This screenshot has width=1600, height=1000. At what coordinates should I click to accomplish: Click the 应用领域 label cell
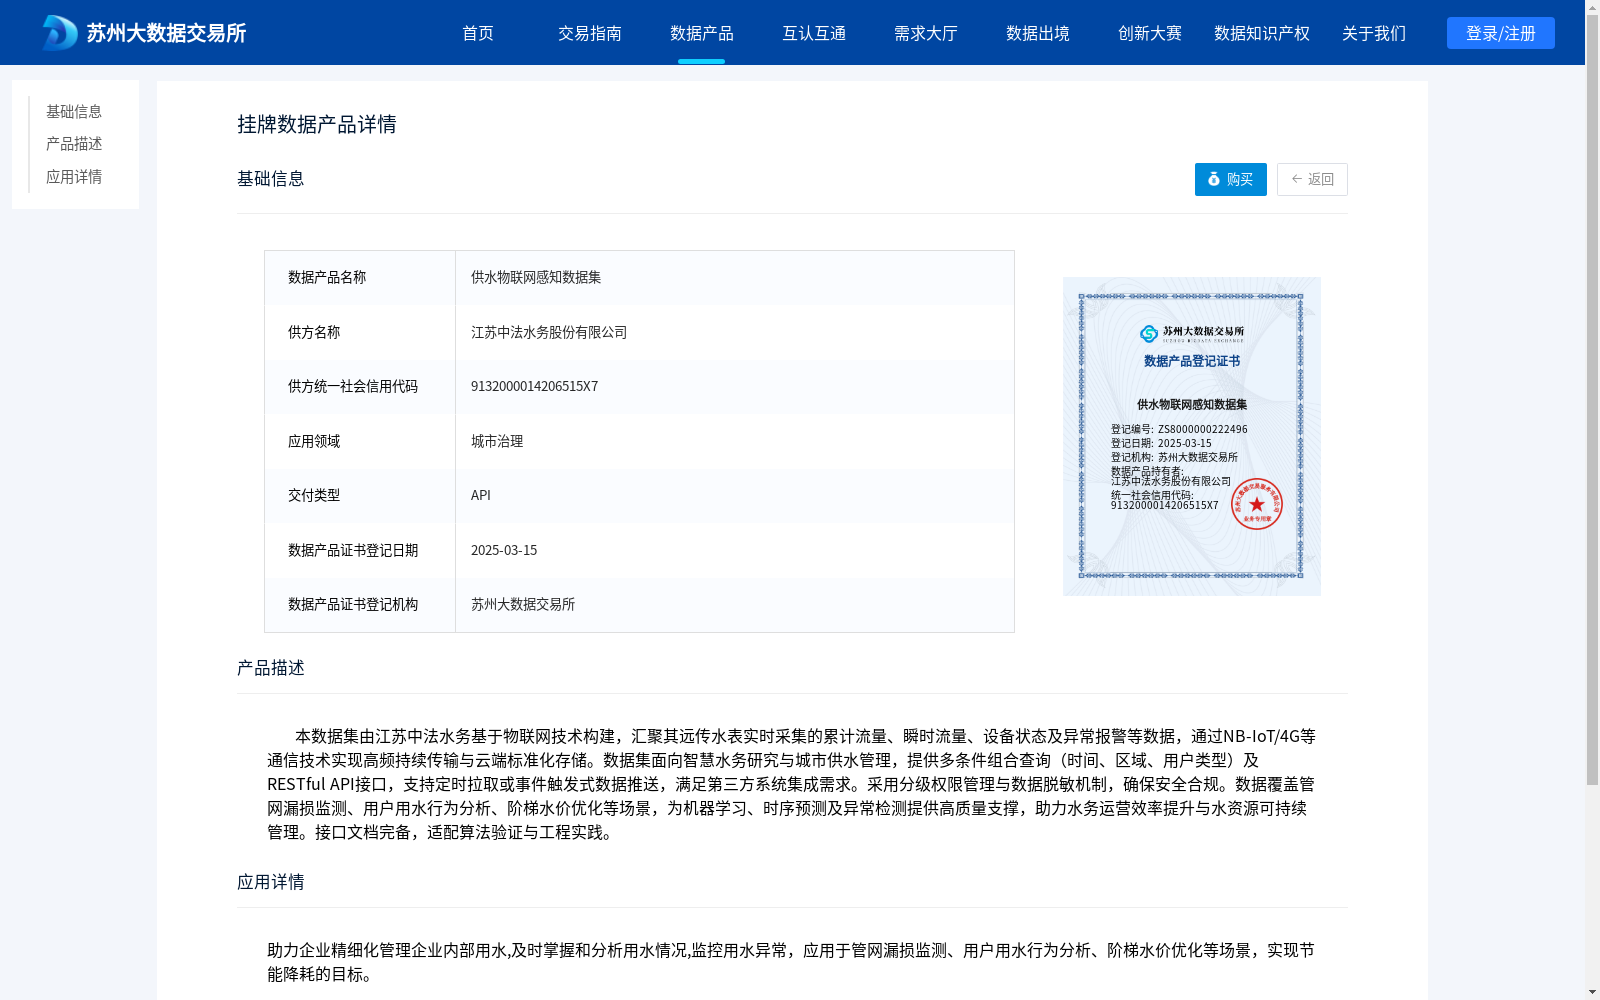pos(360,441)
